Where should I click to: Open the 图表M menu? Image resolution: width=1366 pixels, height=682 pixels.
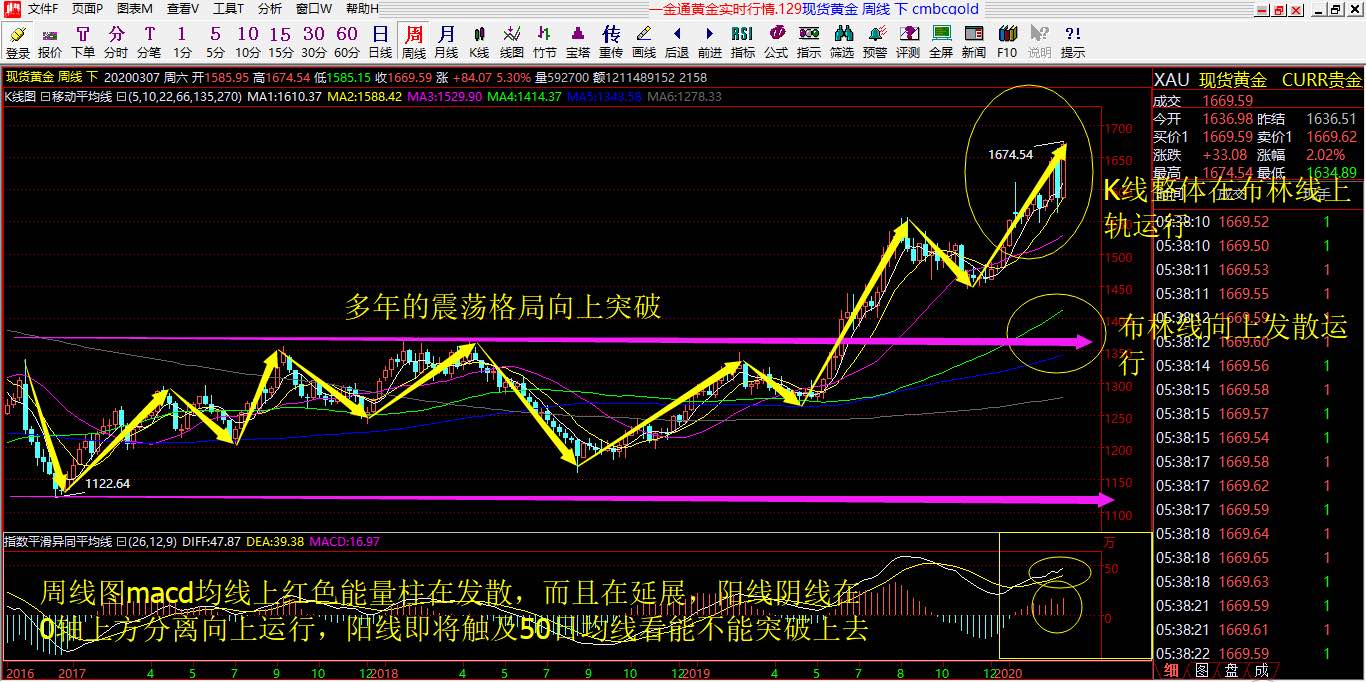(x=135, y=9)
